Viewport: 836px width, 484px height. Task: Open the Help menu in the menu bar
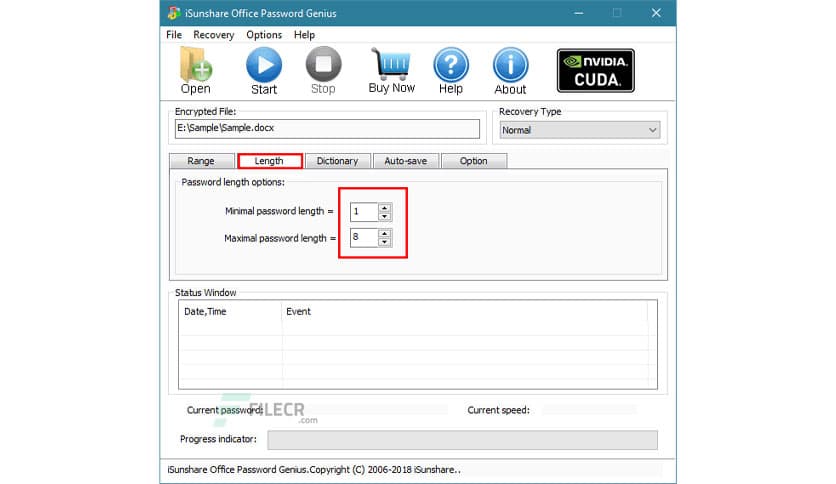304,35
